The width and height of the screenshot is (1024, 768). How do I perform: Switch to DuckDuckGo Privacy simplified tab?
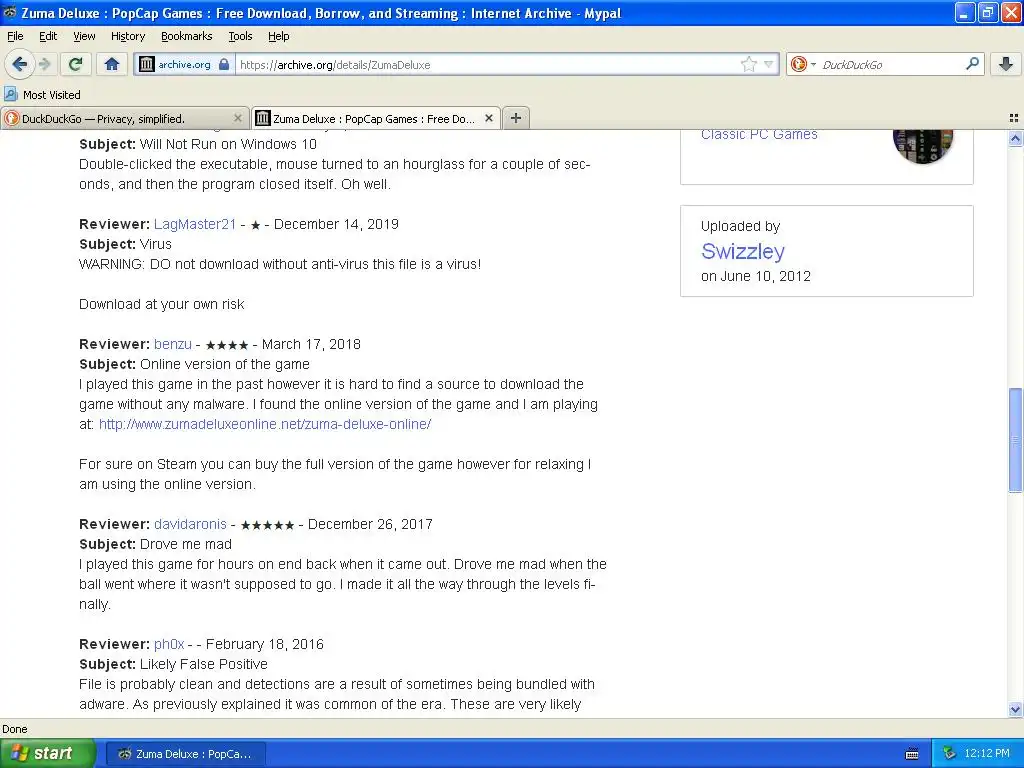pos(125,118)
